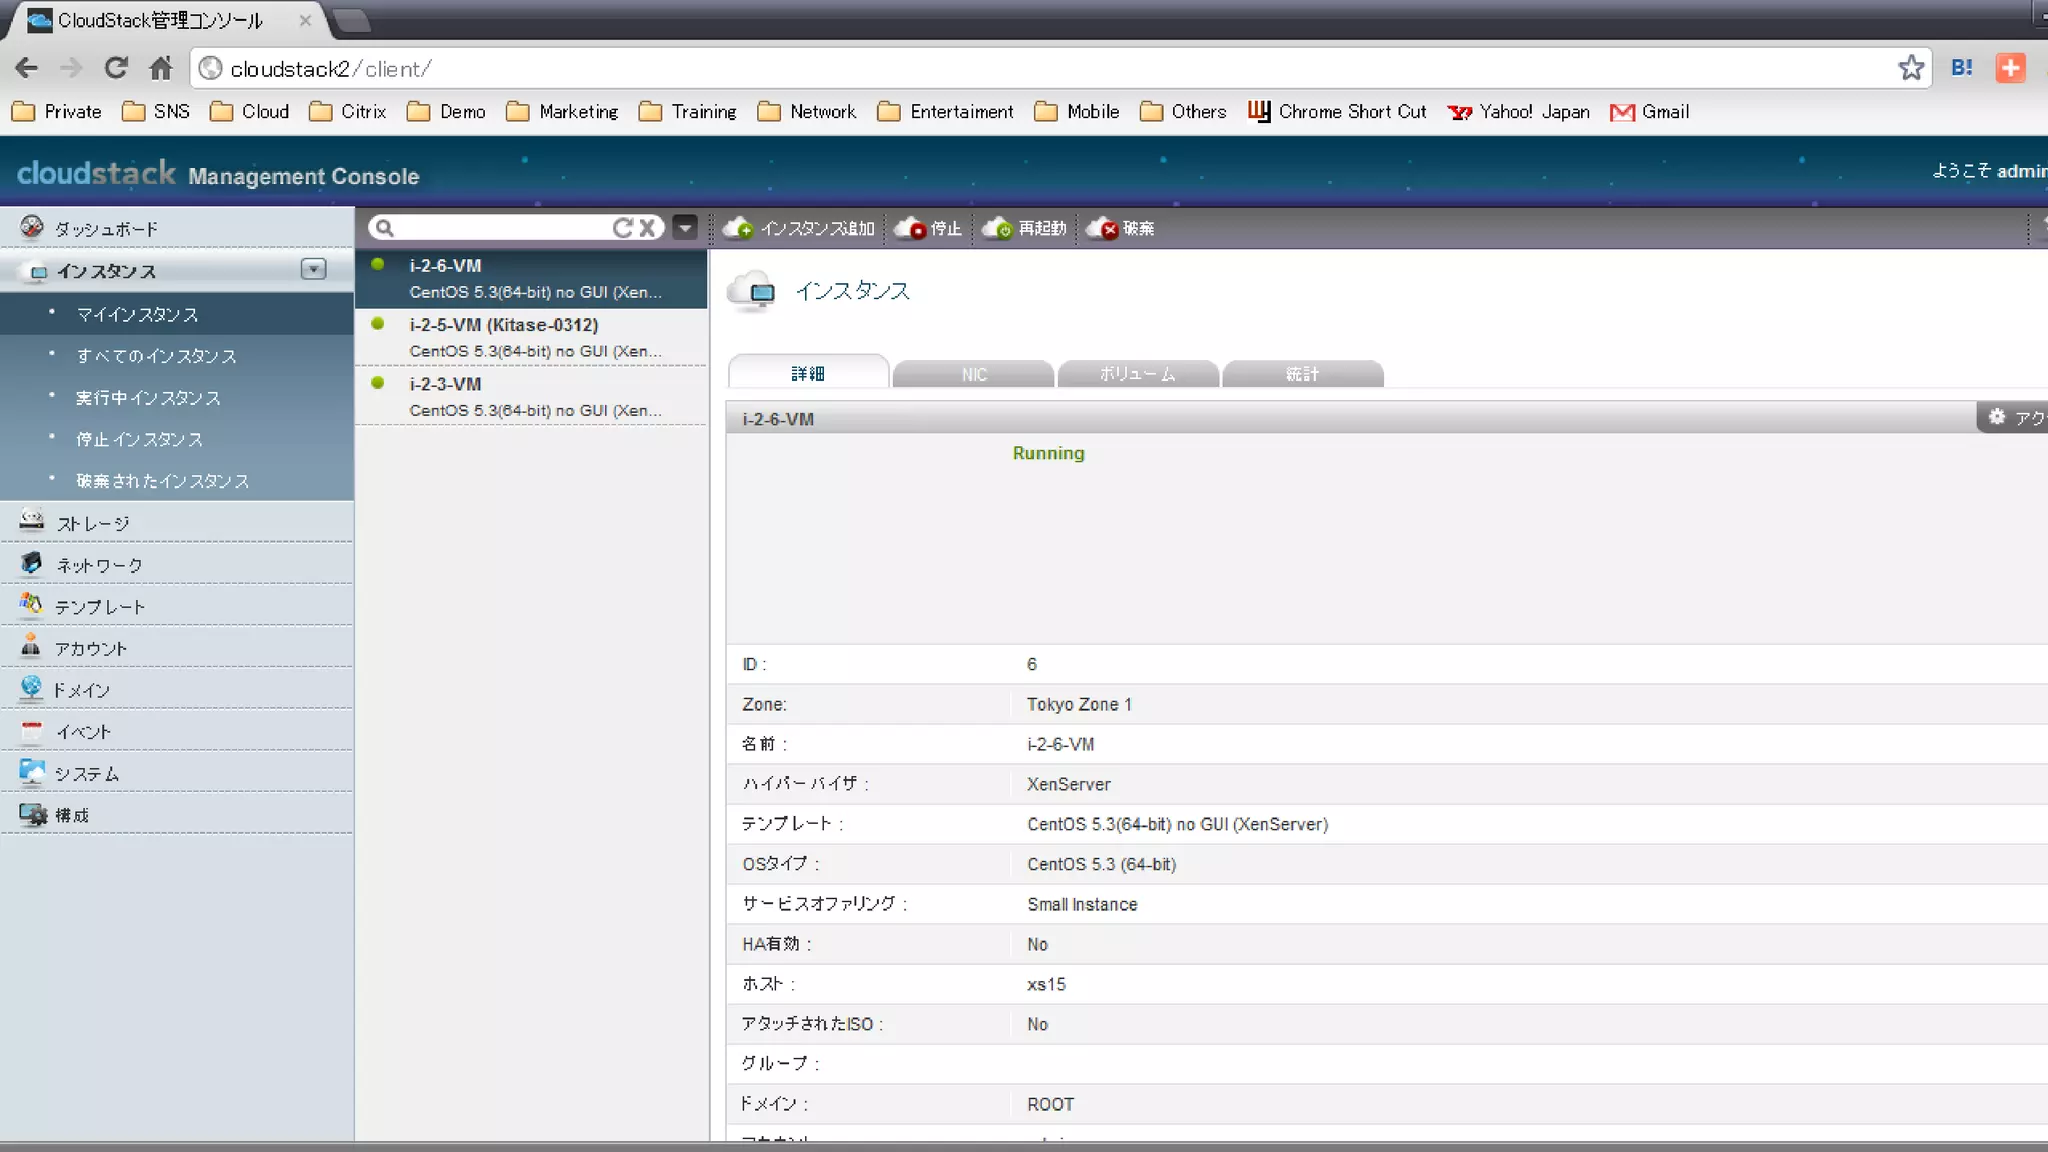Image resolution: width=2048 pixels, height=1152 pixels.
Task: Click the Reboot instance toolbar icon
Action: click(997, 229)
